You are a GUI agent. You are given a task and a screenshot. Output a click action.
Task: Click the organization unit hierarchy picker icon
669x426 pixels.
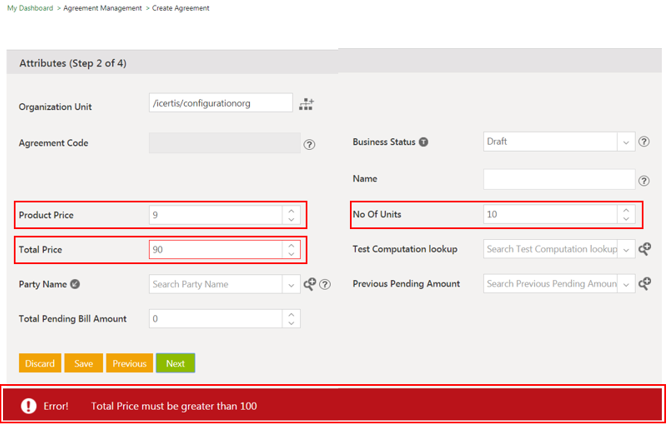click(306, 104)
